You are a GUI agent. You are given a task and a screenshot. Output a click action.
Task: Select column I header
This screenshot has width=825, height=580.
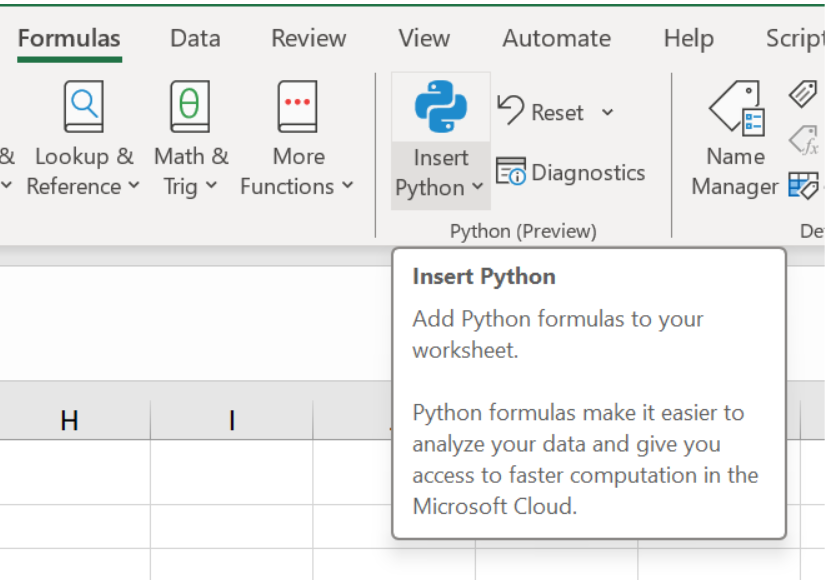(x=231, y=420)
